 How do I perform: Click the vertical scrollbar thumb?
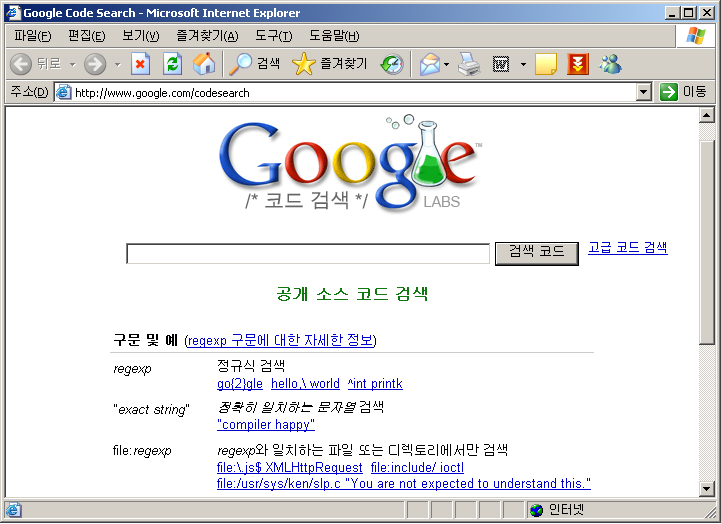pos(707,242)
